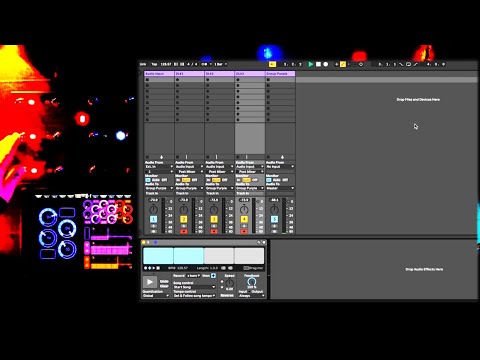The width and height of the screenshot is (480, 360).
Task: Select the fourth purple track header
Action: tap(250, 73)
